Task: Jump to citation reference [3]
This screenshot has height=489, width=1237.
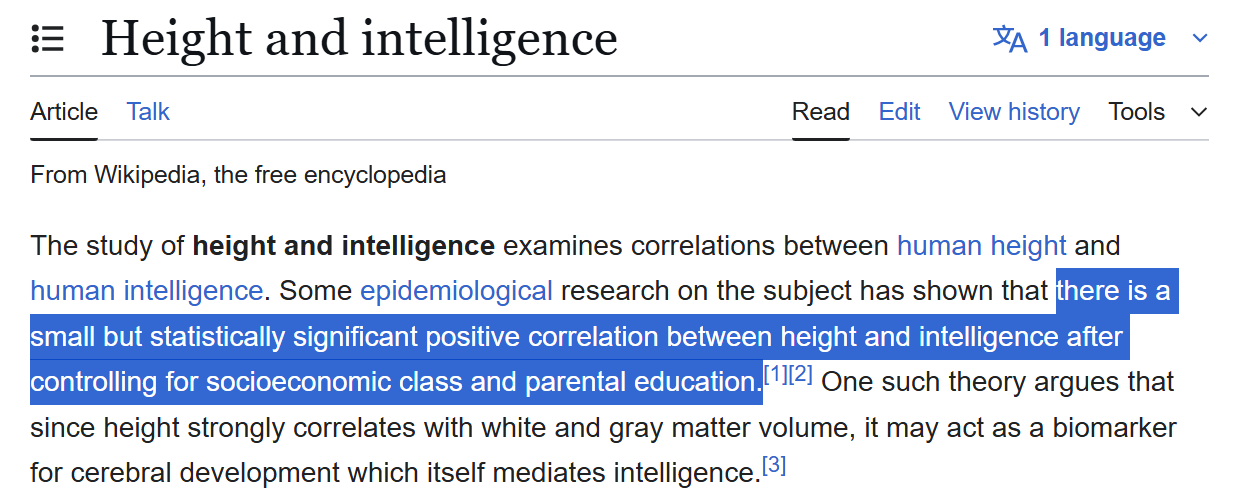Action: coord(774,465)
